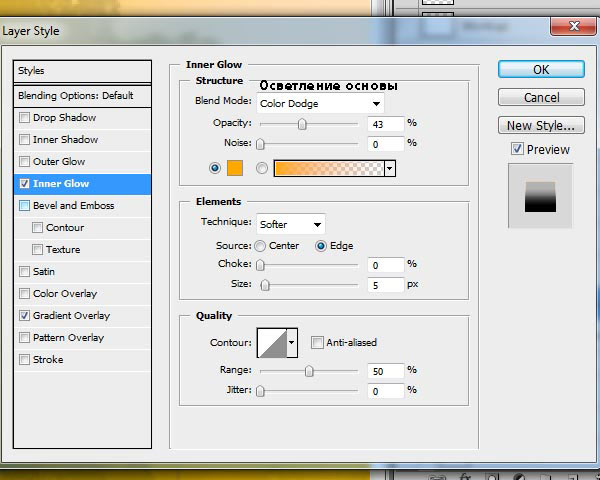Tick the Anti-aliased checkbox

click(x=317, y=342)
